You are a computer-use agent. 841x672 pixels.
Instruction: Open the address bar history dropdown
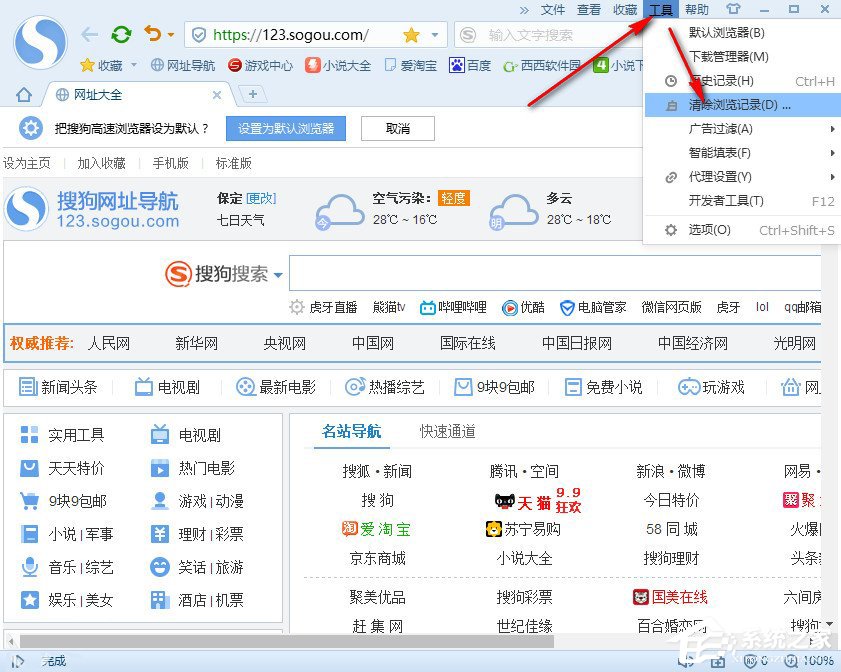tap(435, 33)
